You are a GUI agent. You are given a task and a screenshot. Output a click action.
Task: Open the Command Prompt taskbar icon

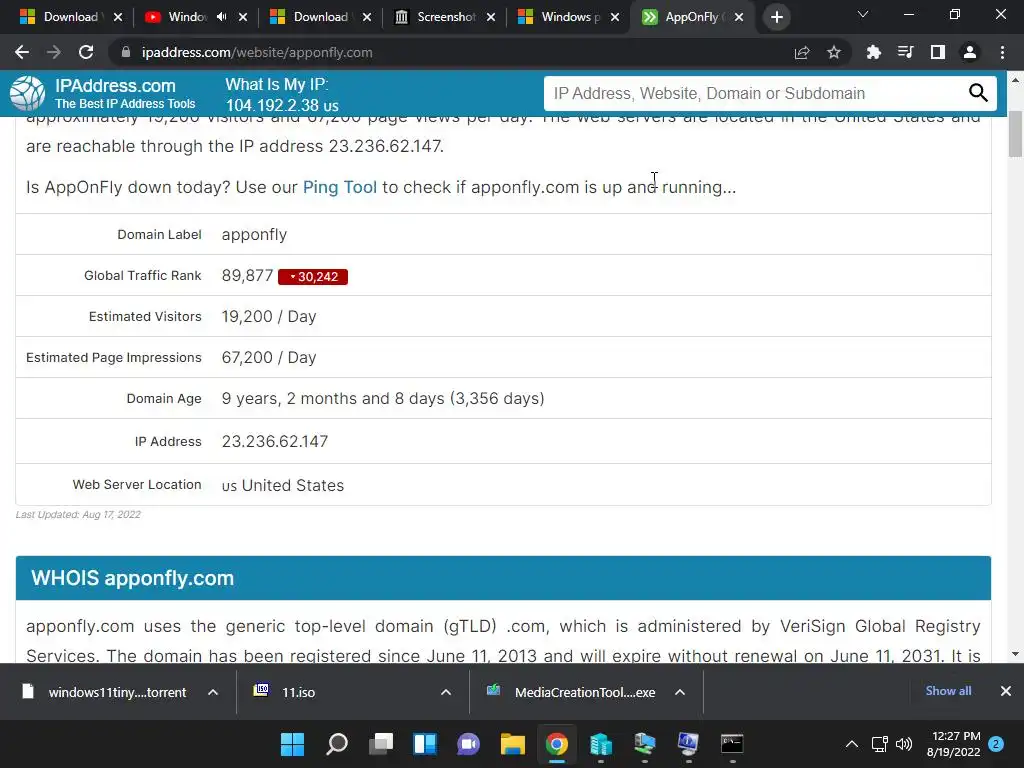pos(732,744)
